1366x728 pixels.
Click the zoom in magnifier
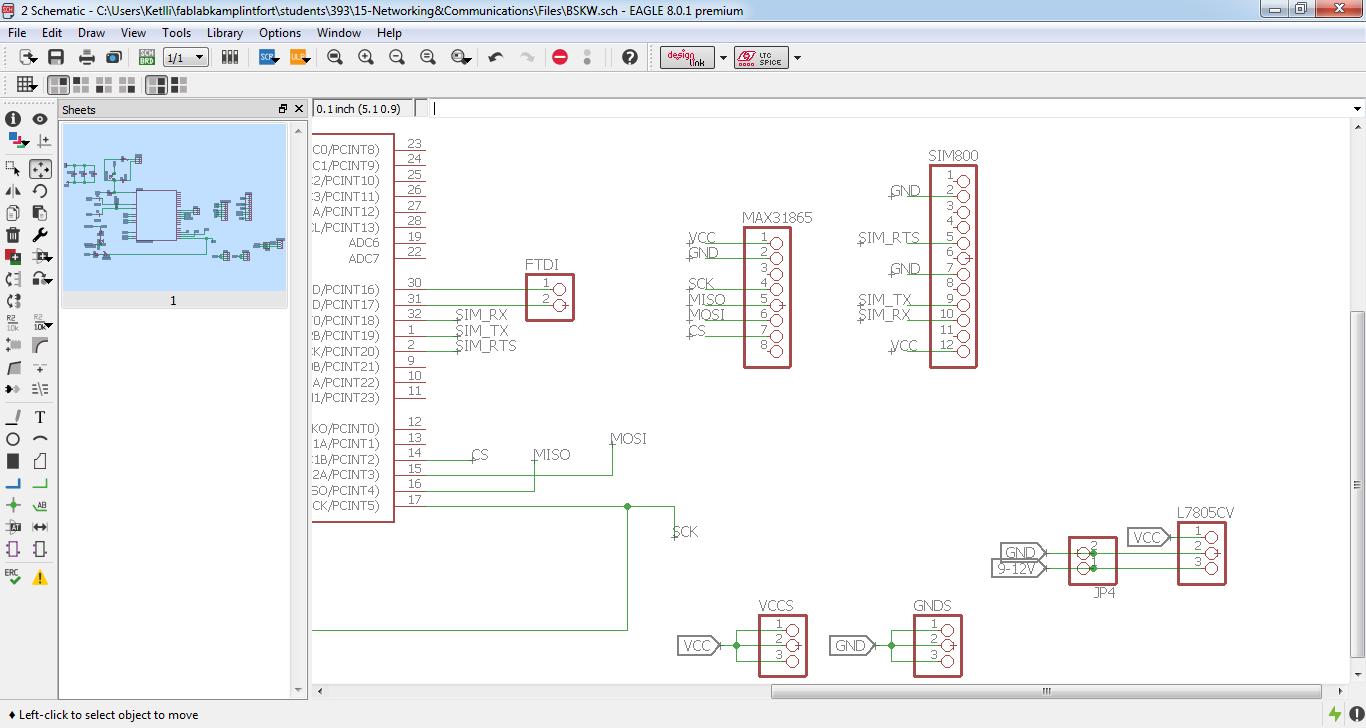366,57
